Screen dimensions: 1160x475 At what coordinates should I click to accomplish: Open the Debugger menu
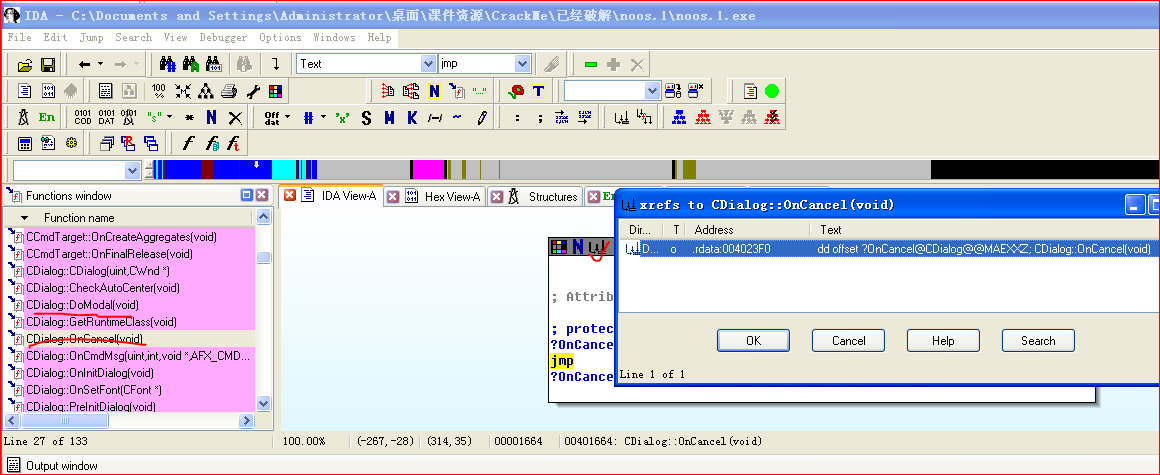[x=225, y=37]
